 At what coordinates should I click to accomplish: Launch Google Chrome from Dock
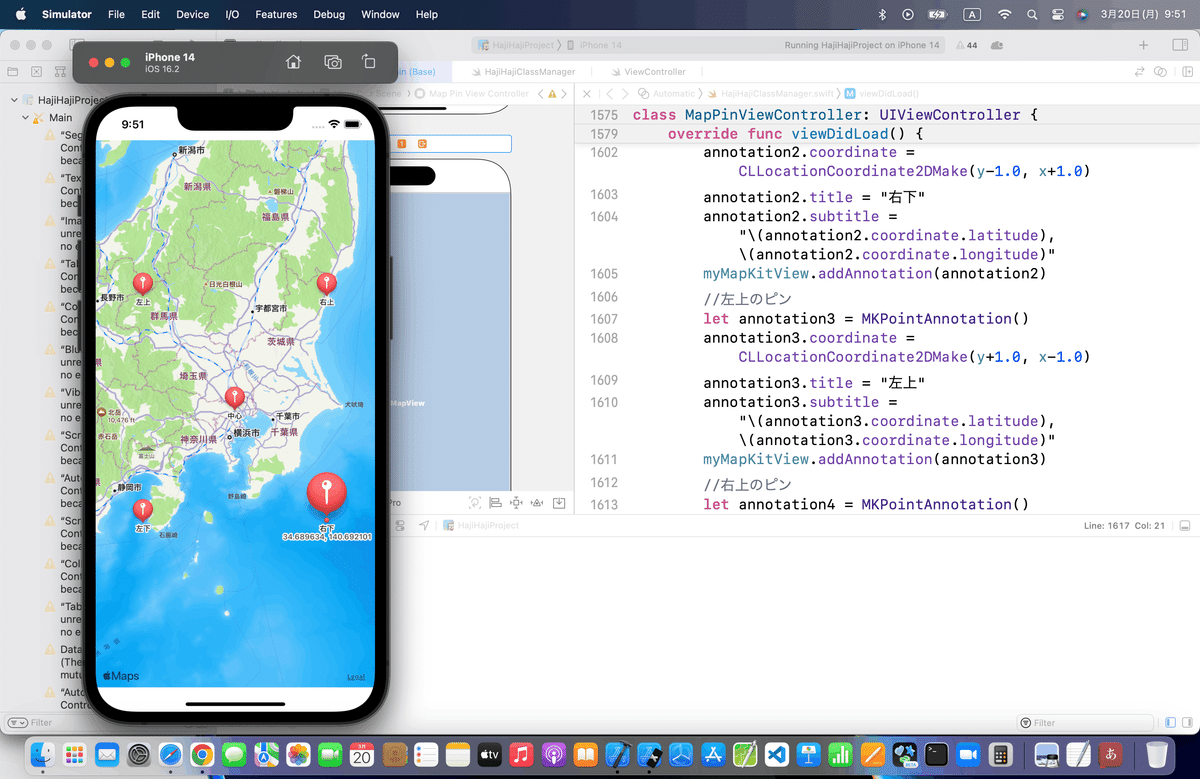[202, 754]
